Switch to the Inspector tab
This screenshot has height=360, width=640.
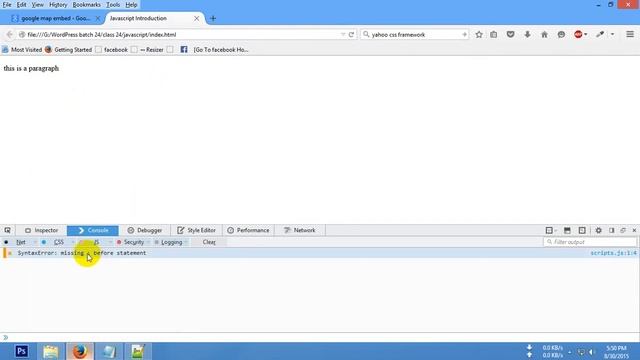click(x=42, y=230)
